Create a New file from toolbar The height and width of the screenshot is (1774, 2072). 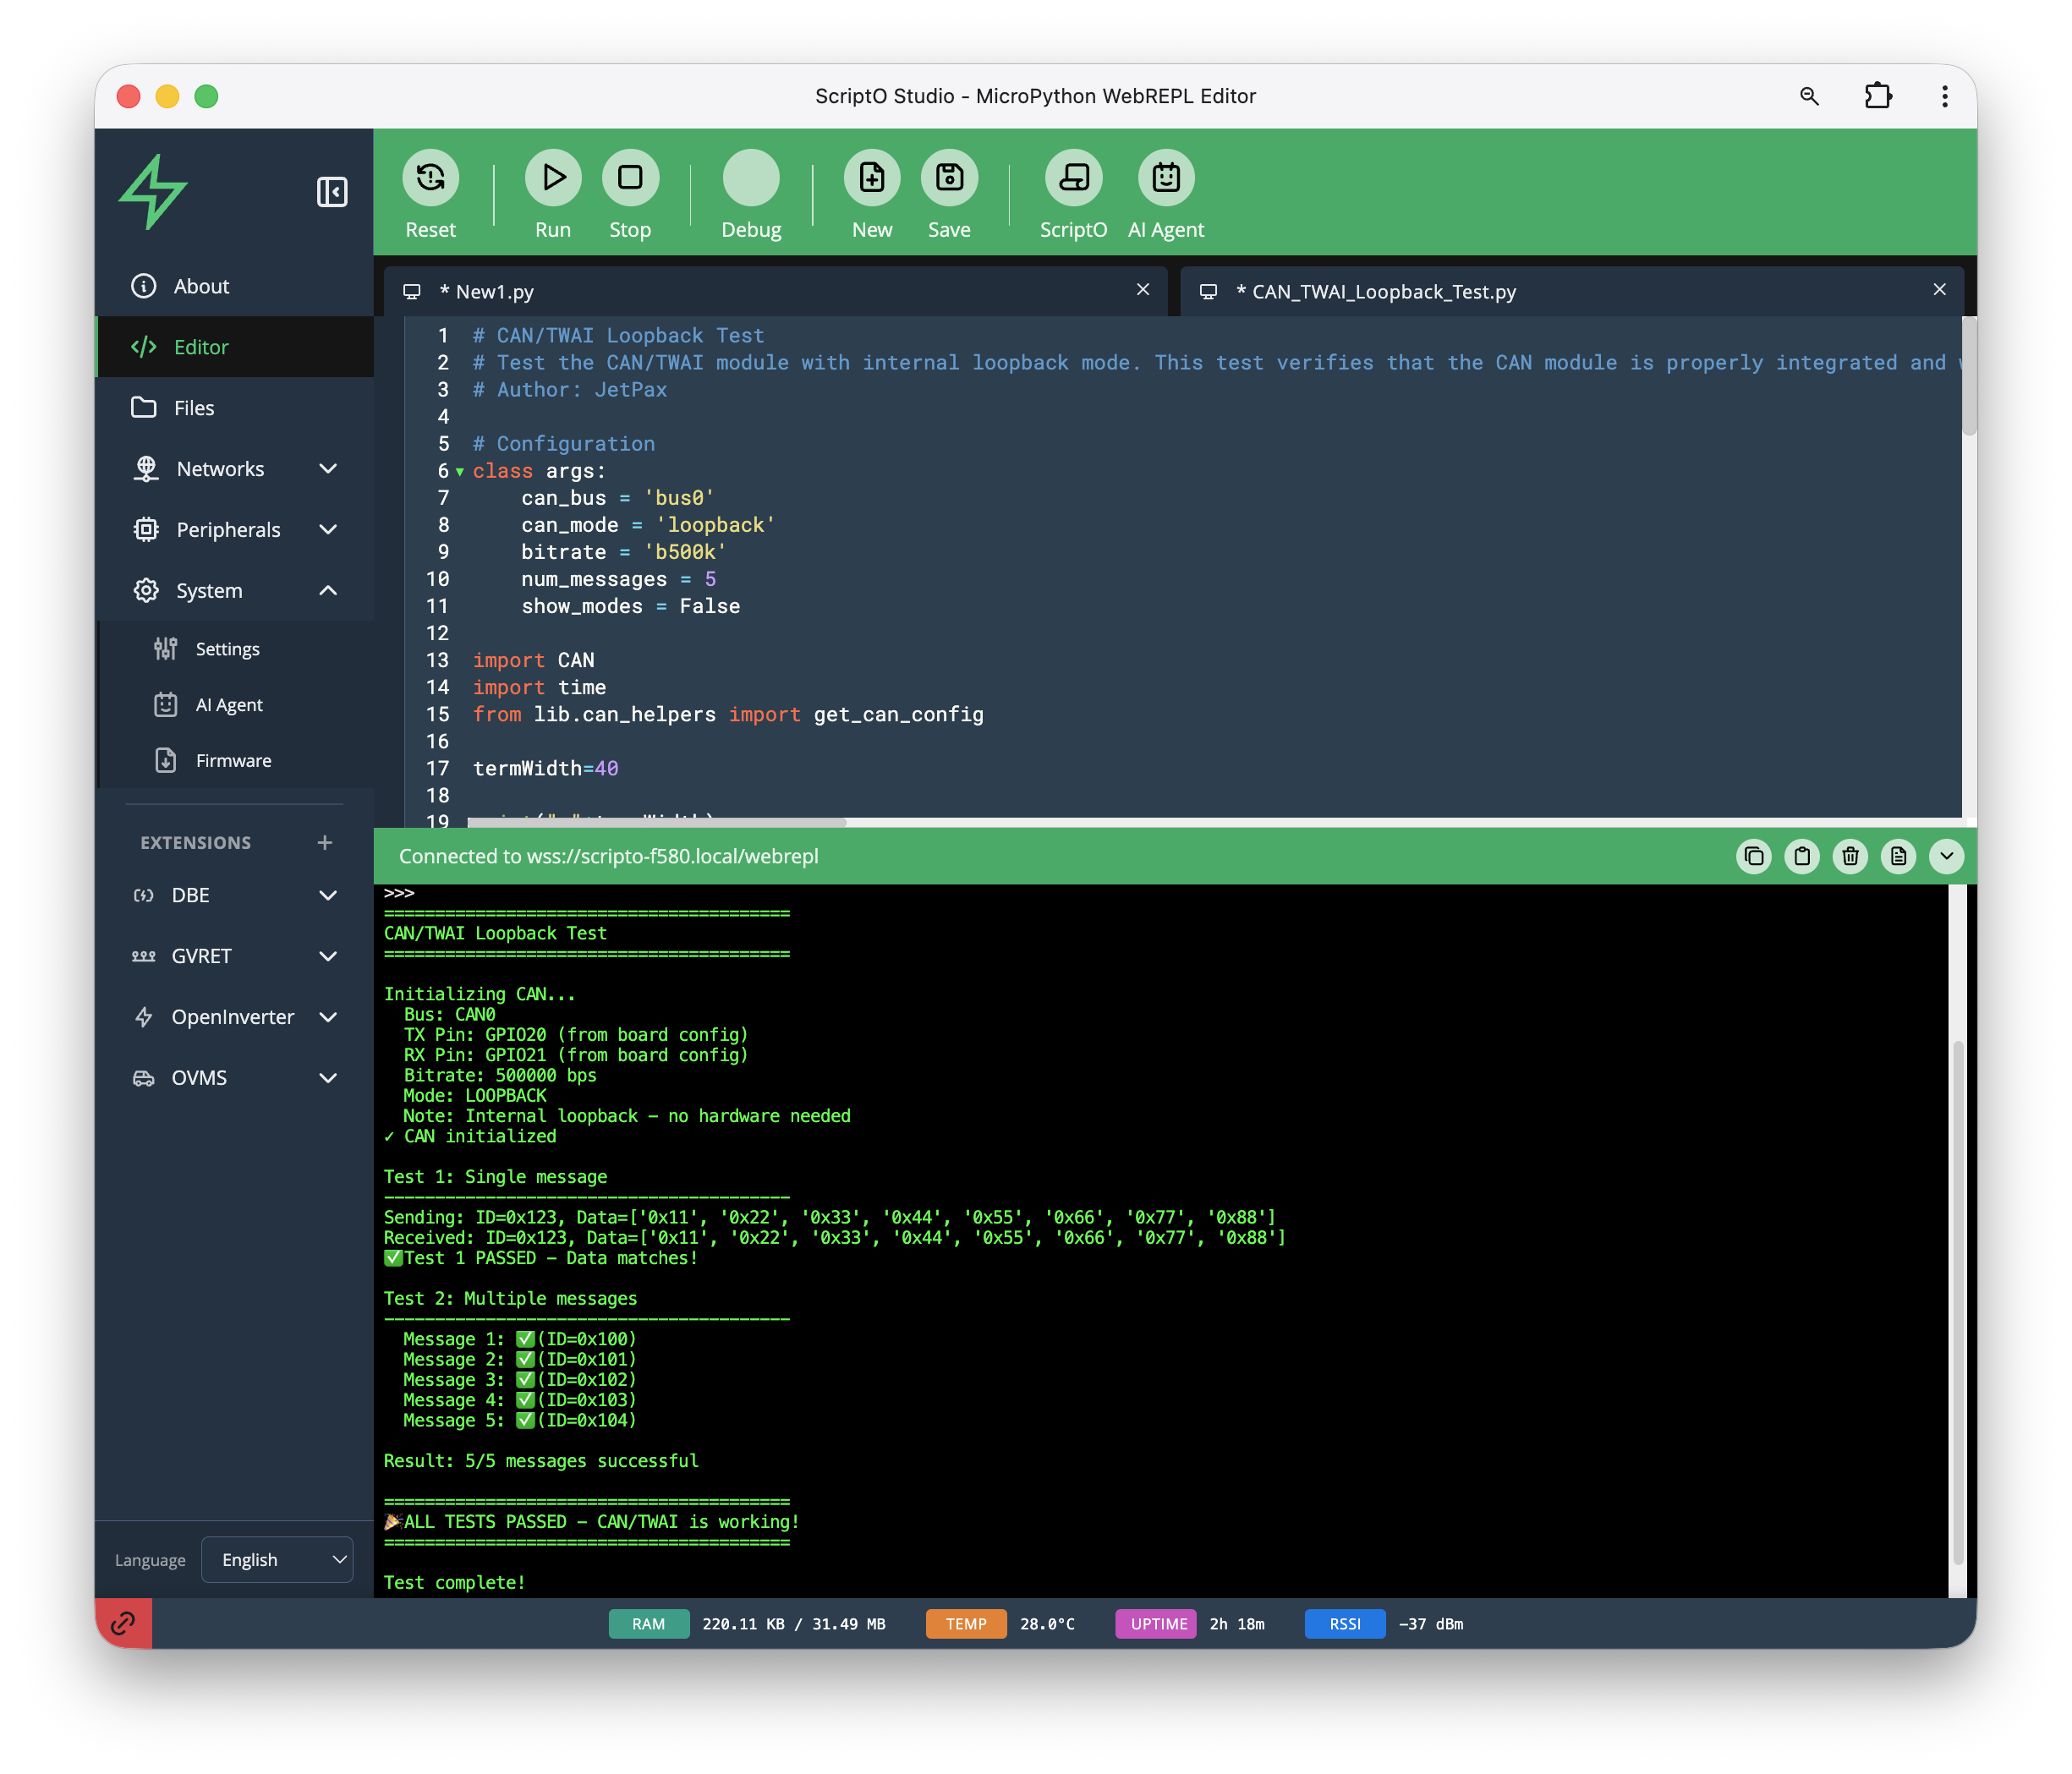click(x=871, y=178)
